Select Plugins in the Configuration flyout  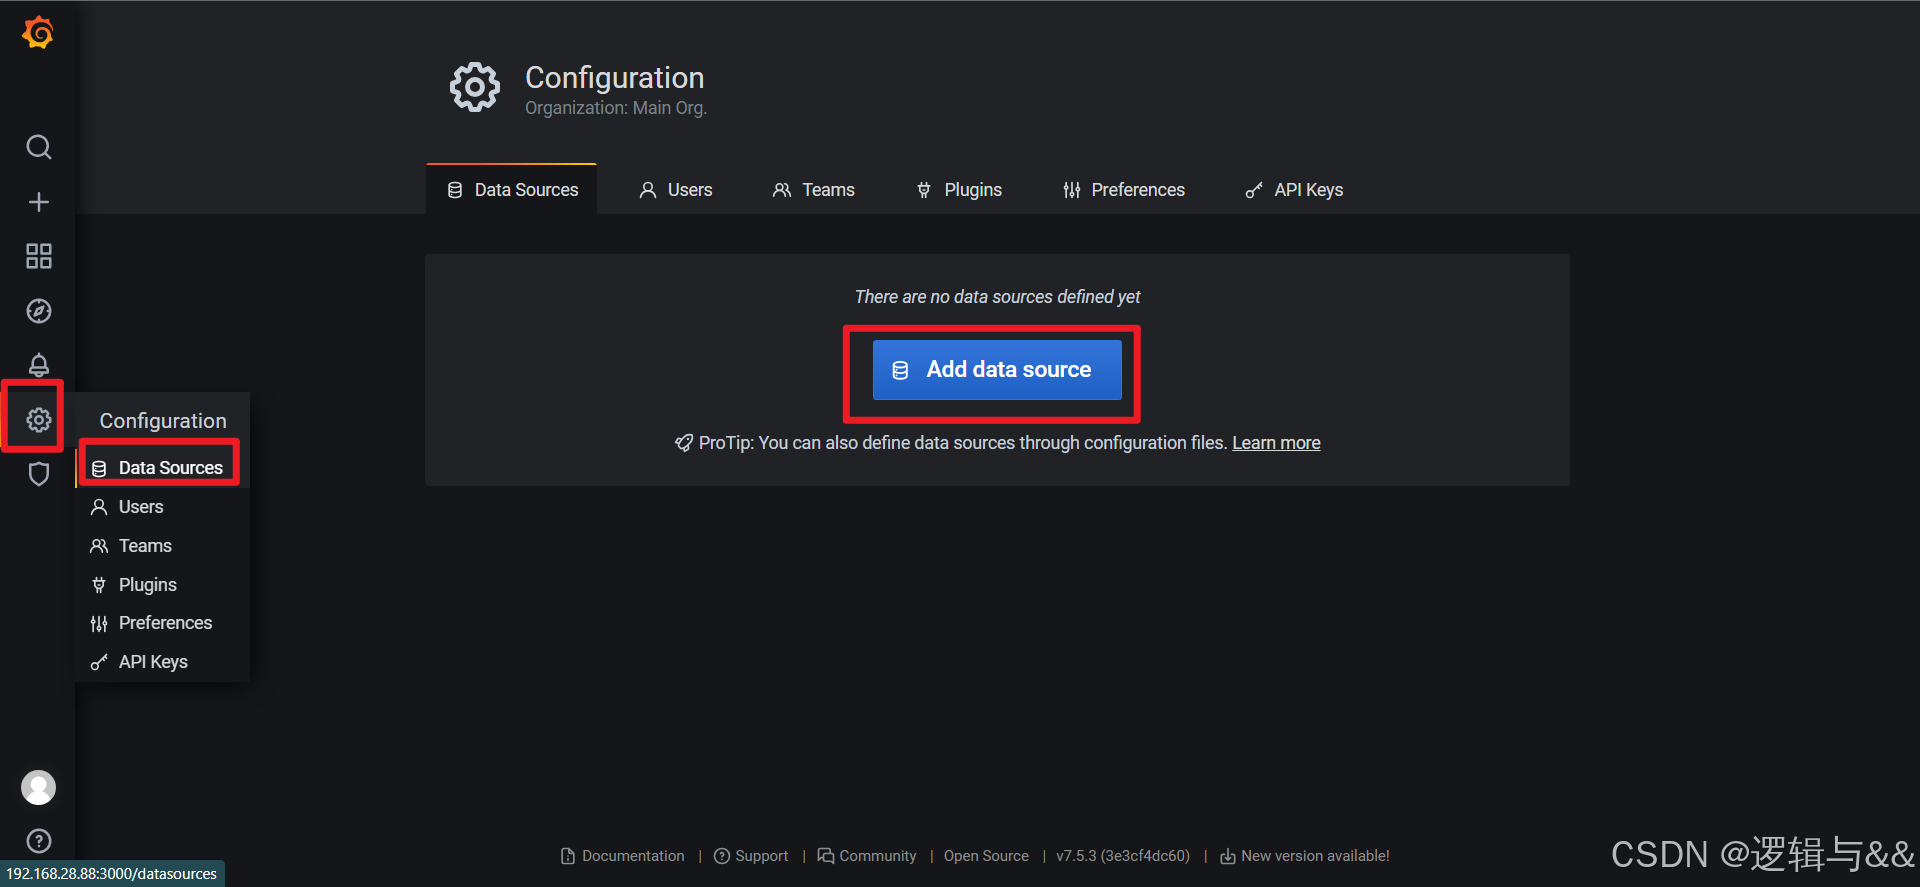(x=162, y=585)
